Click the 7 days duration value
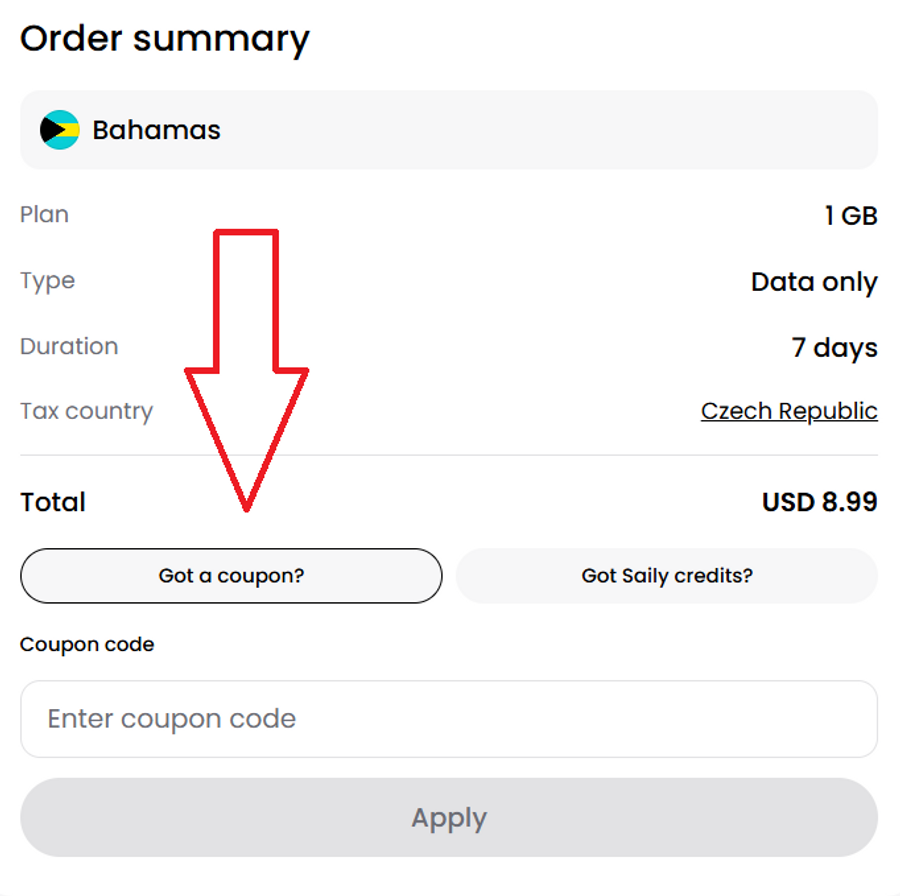The width and height of the screenshot is (900, 896). coord(834,348)
